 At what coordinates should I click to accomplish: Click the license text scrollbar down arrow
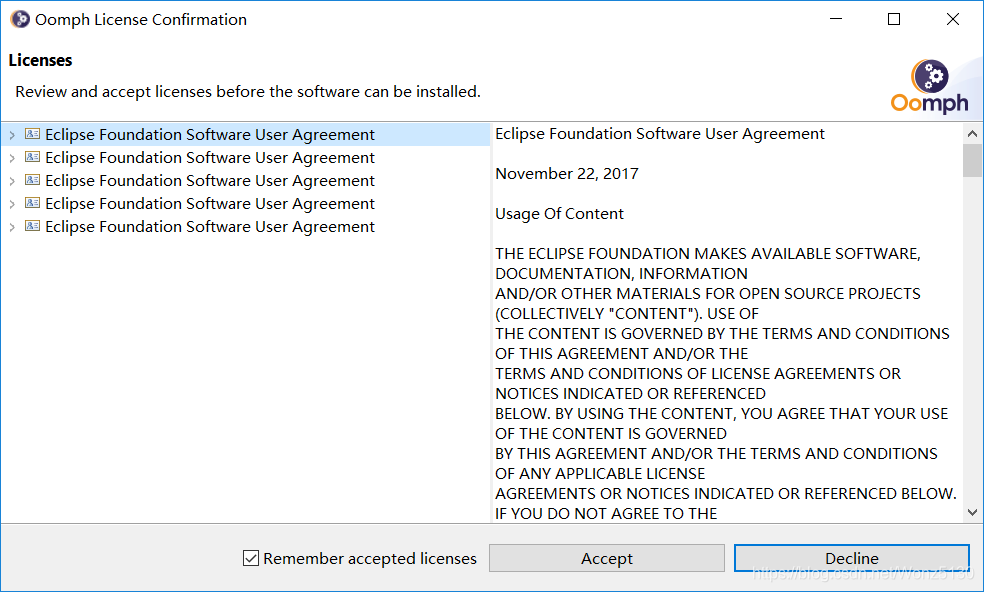point(972,512)
